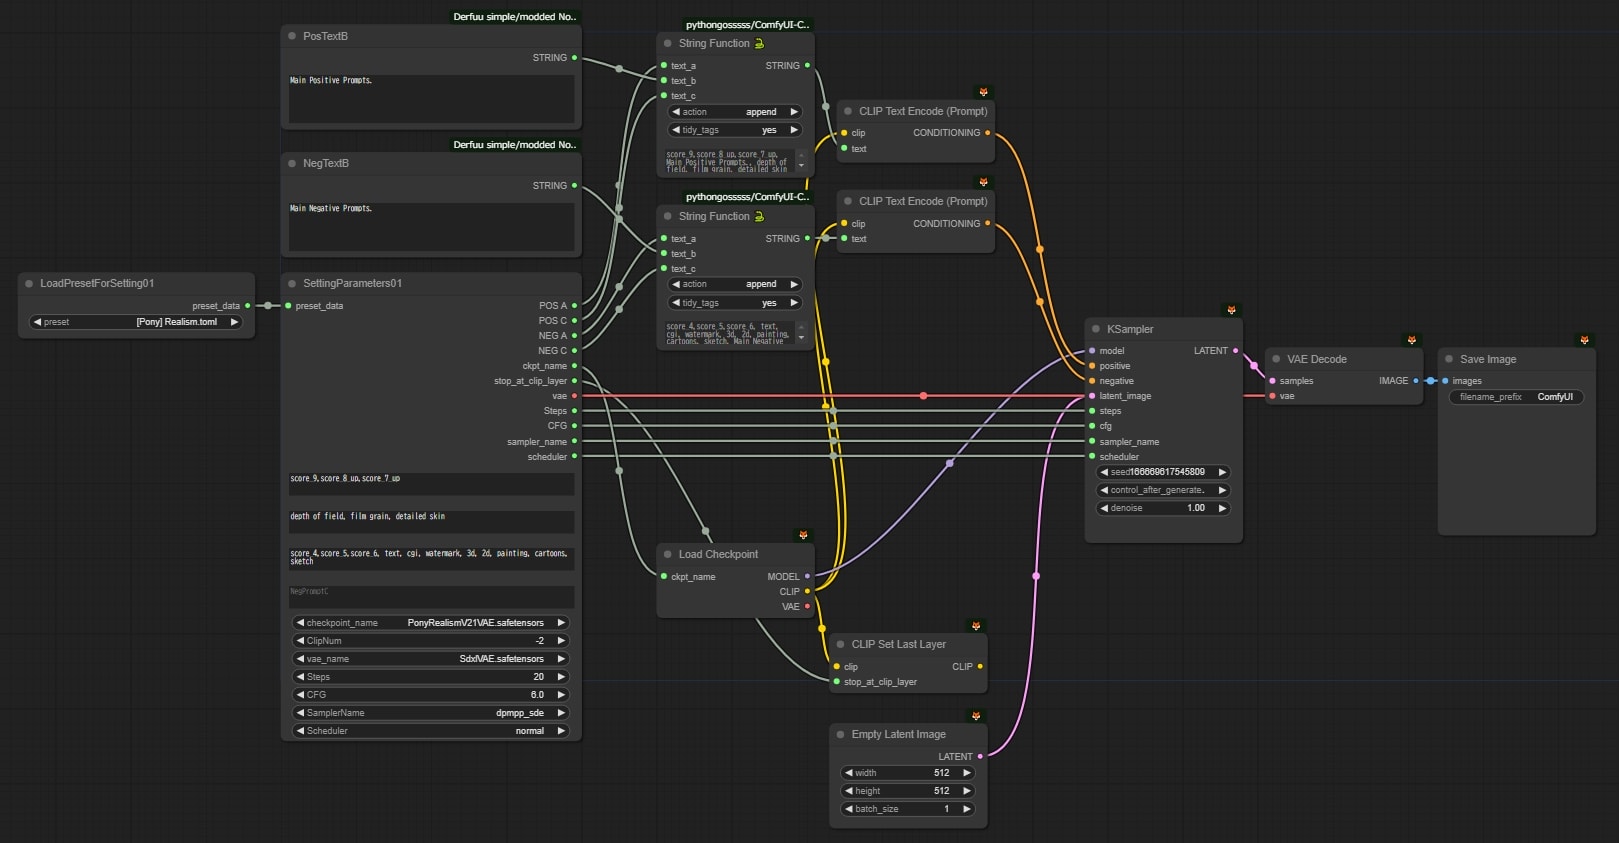The image size is (1619, 843).
Task: Click the upper String Function output text scroll arrows
Action: tap(801, 161)
